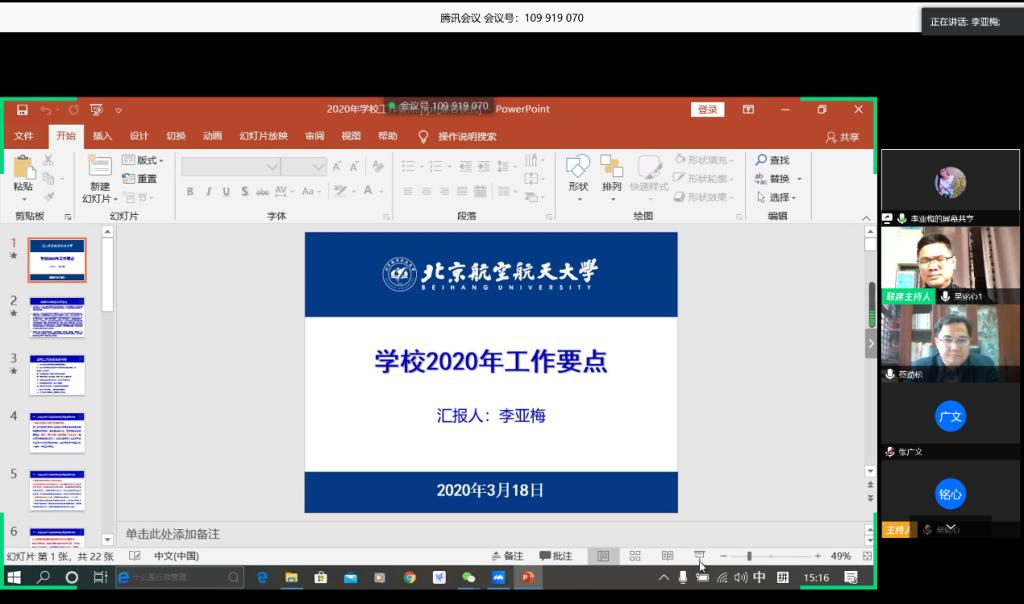Open the Slide Show (幻灯片放映) tab
Viewport: 1024px width, 604px height.
[263, 136]
